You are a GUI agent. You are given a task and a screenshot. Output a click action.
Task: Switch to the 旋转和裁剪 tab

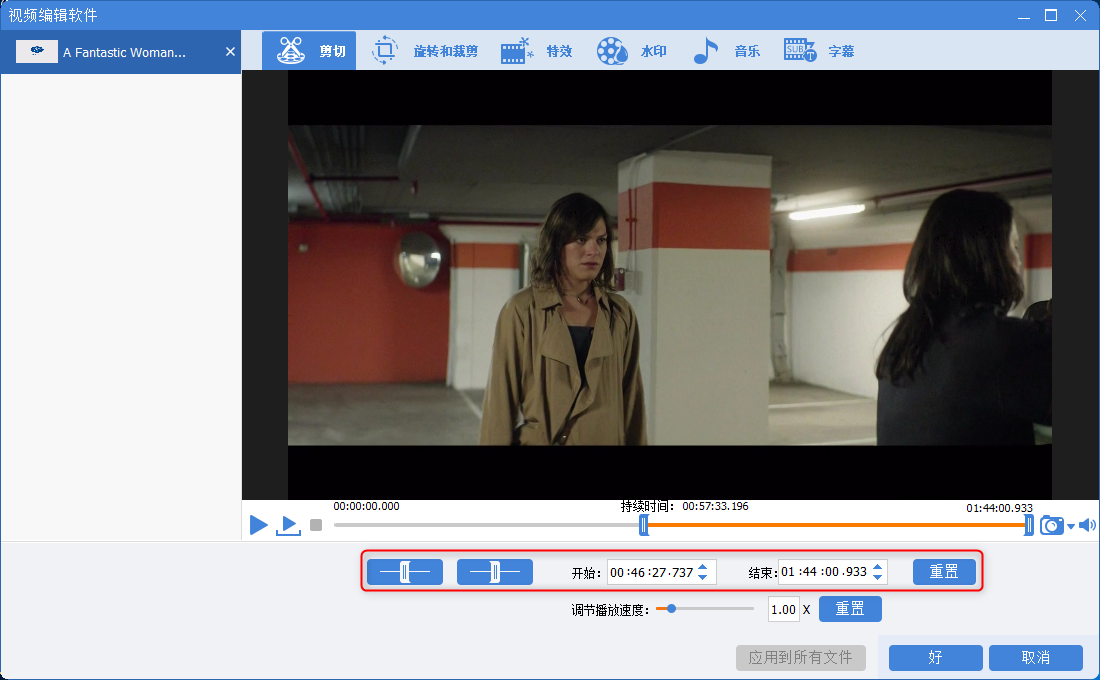[425, 51]
